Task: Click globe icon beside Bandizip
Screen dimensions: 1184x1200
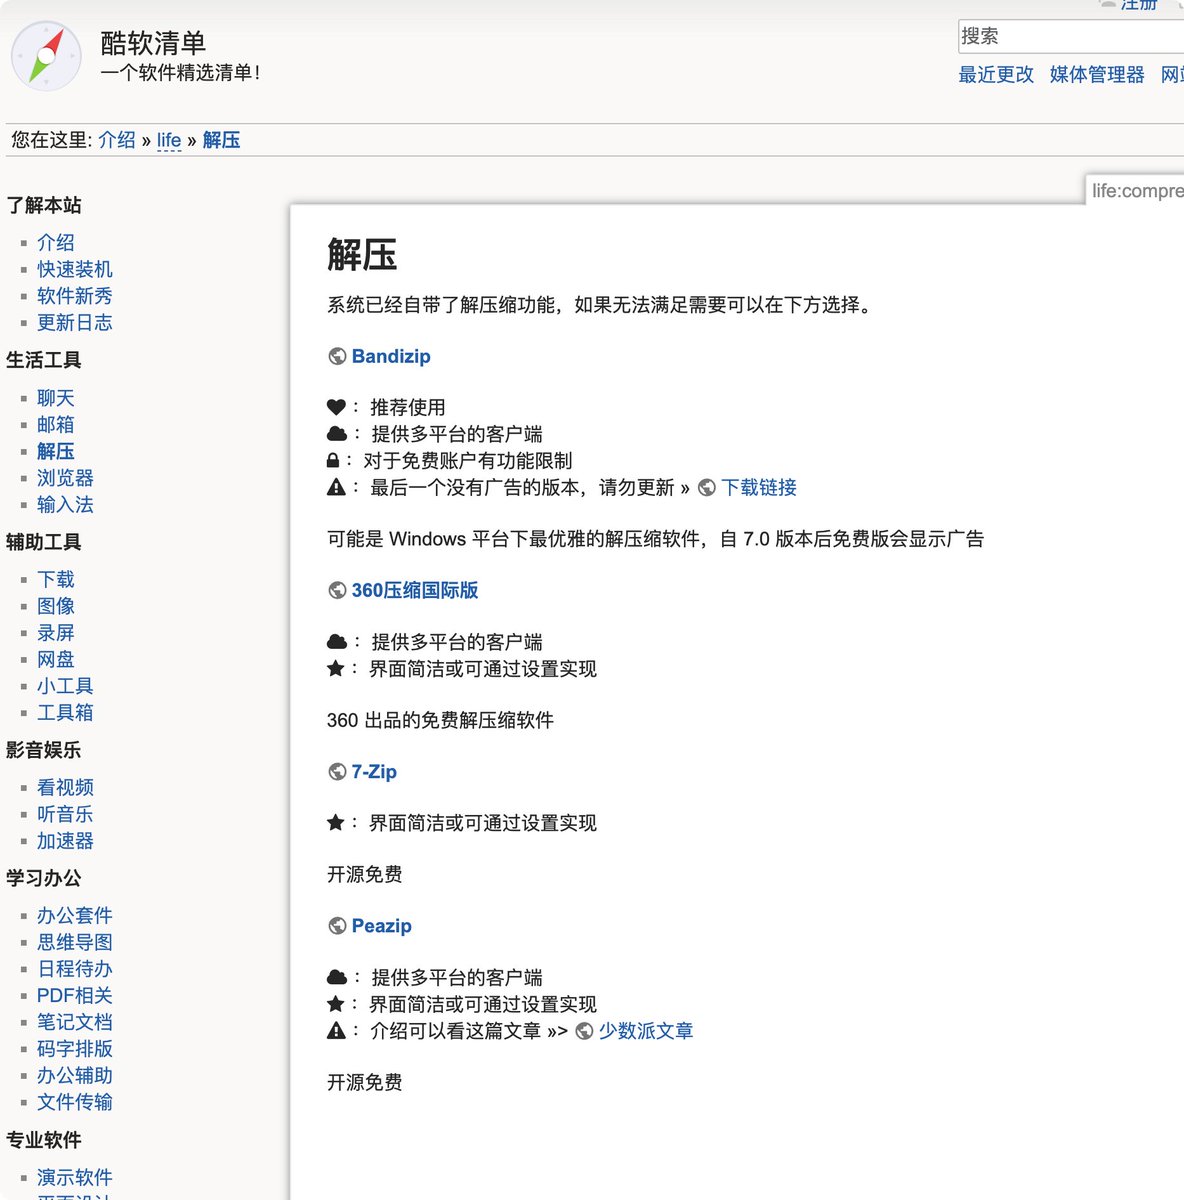Action: pos(337,357)
